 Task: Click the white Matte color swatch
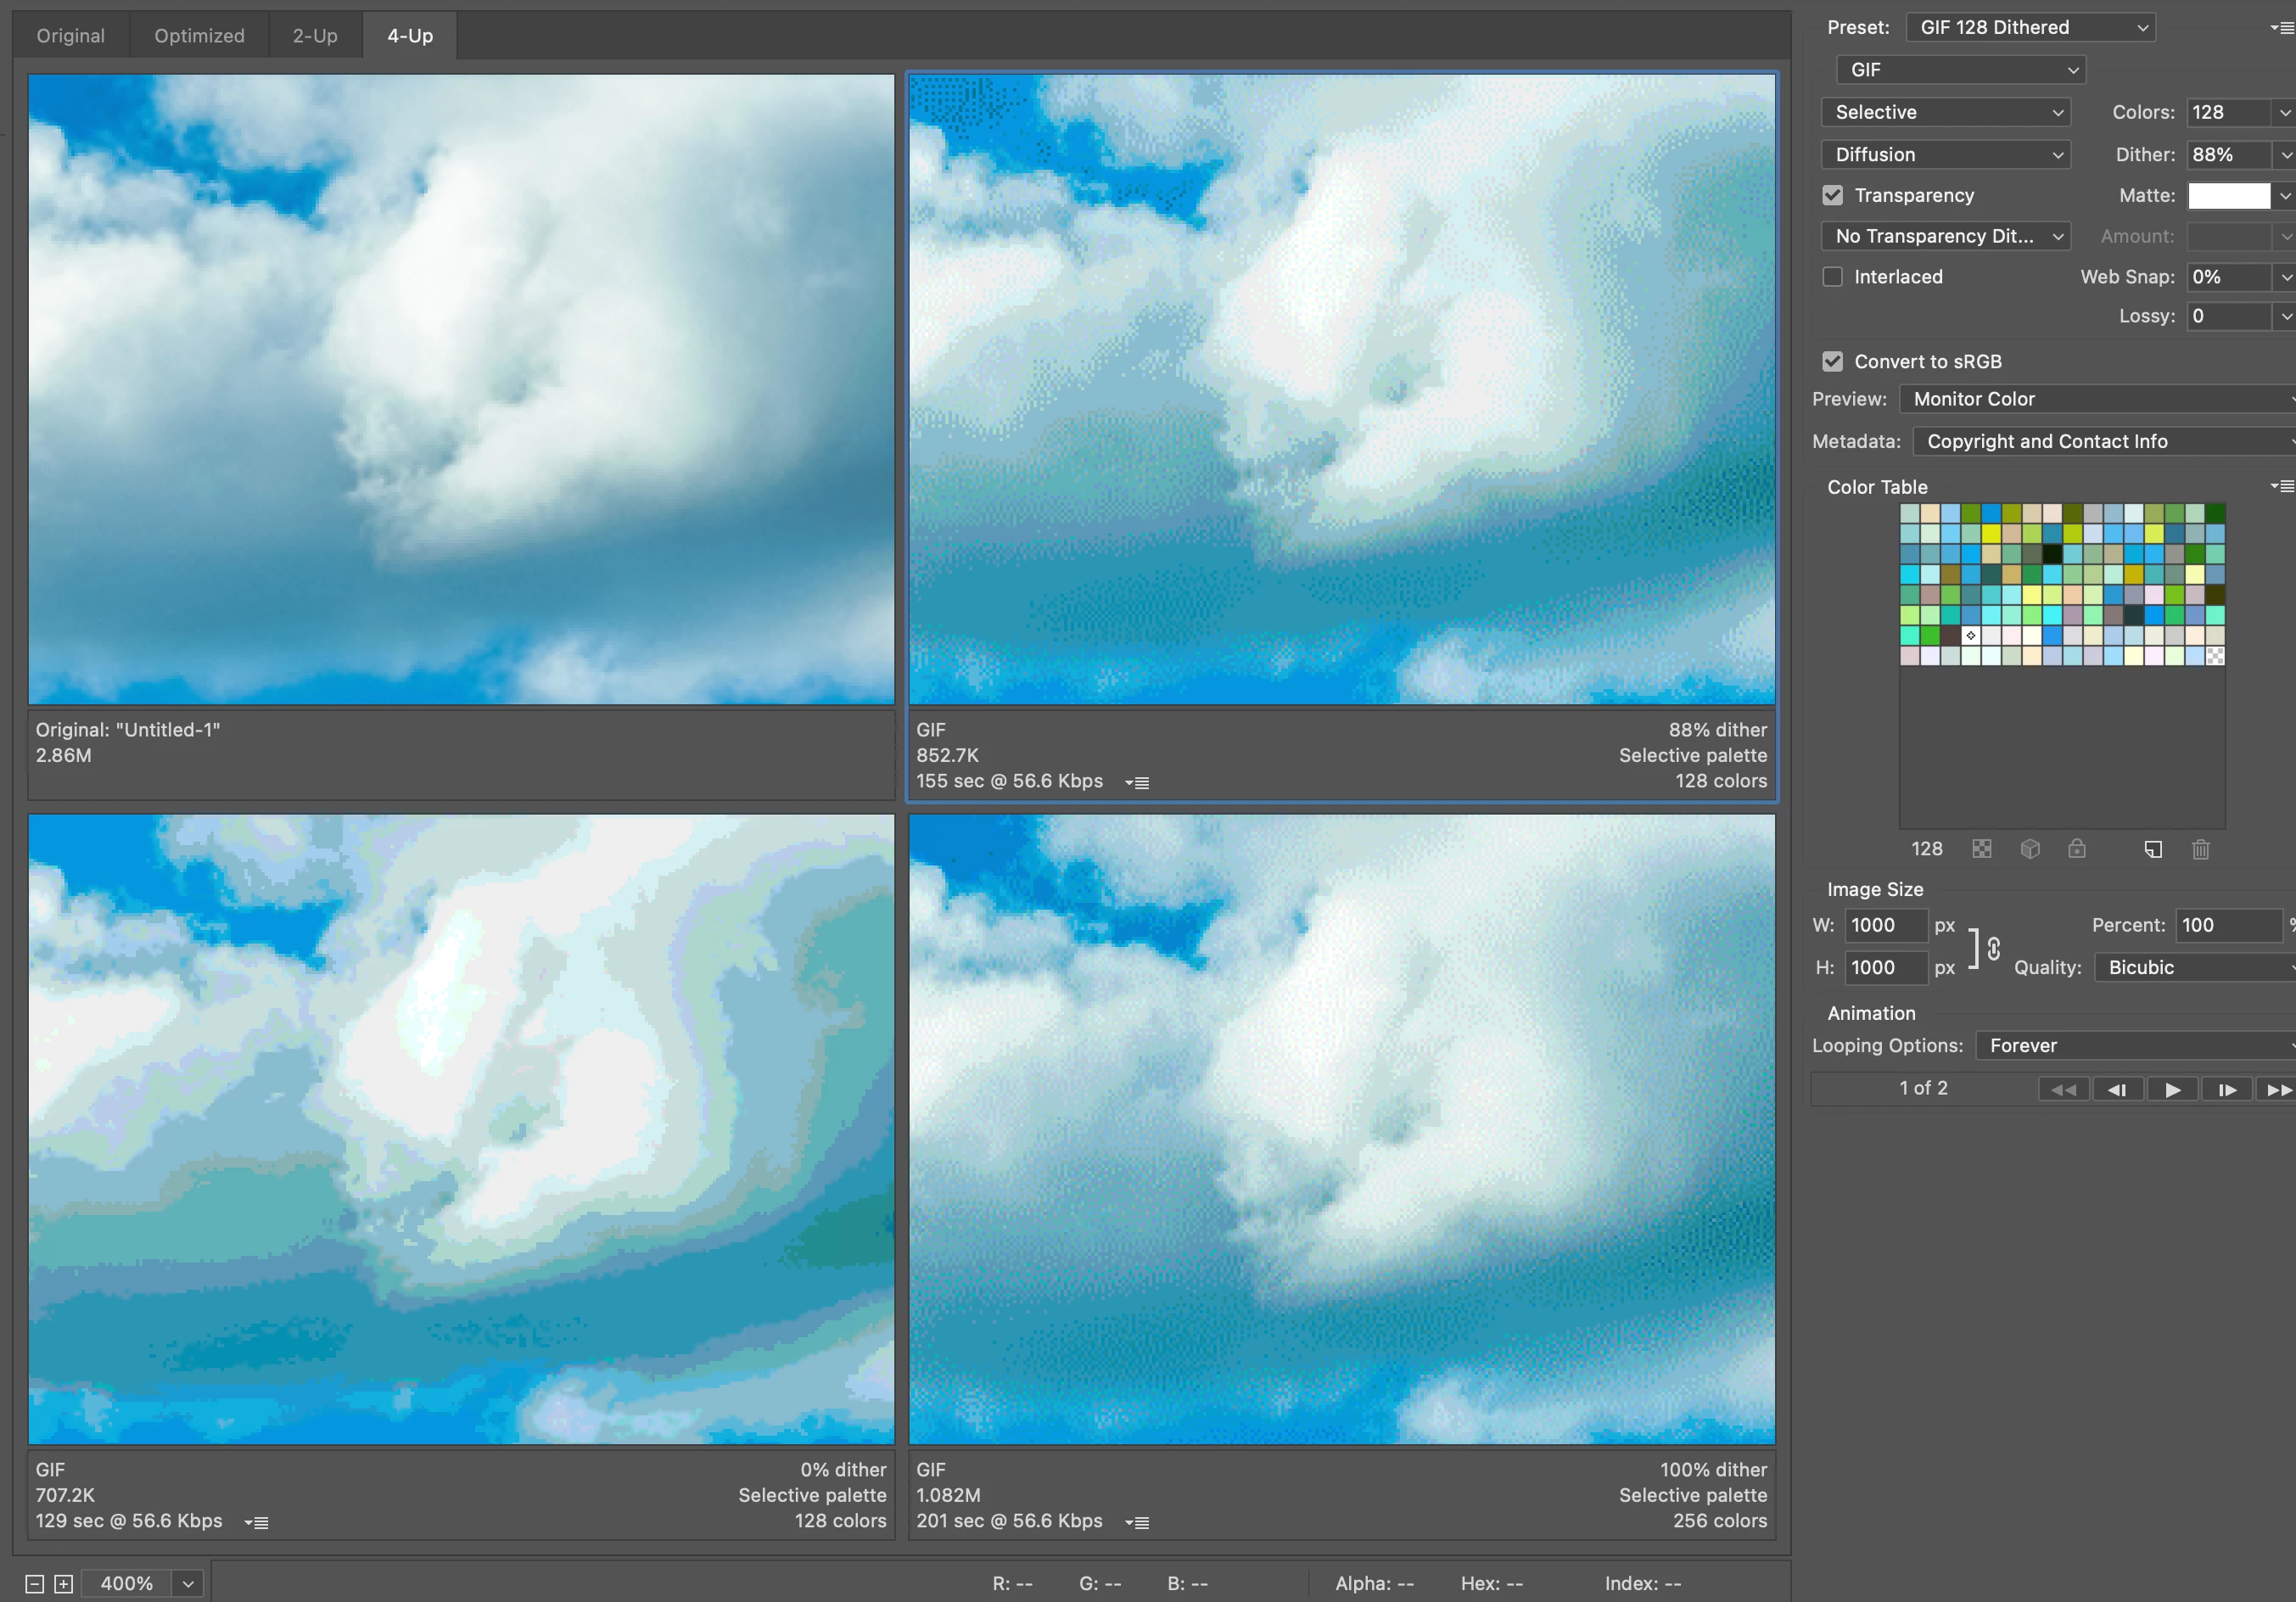2228,195
